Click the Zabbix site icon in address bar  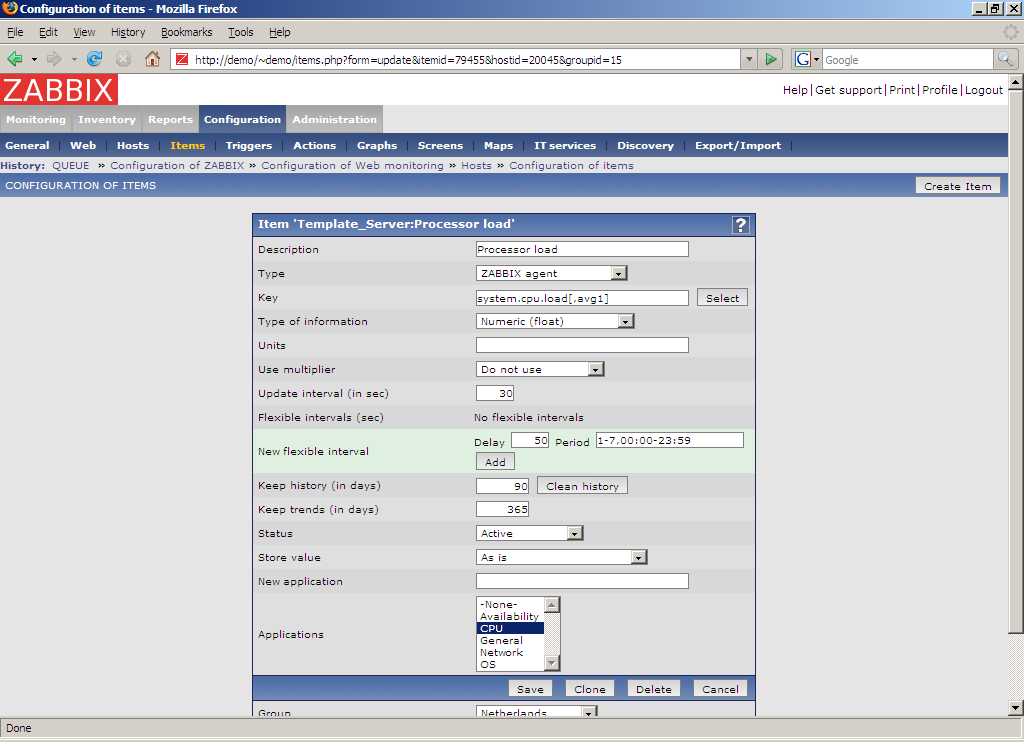click(x=182, y=59)
